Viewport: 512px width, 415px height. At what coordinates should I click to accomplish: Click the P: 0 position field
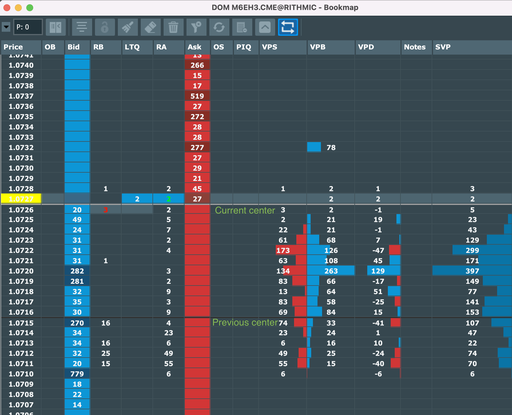click(28, 27)
